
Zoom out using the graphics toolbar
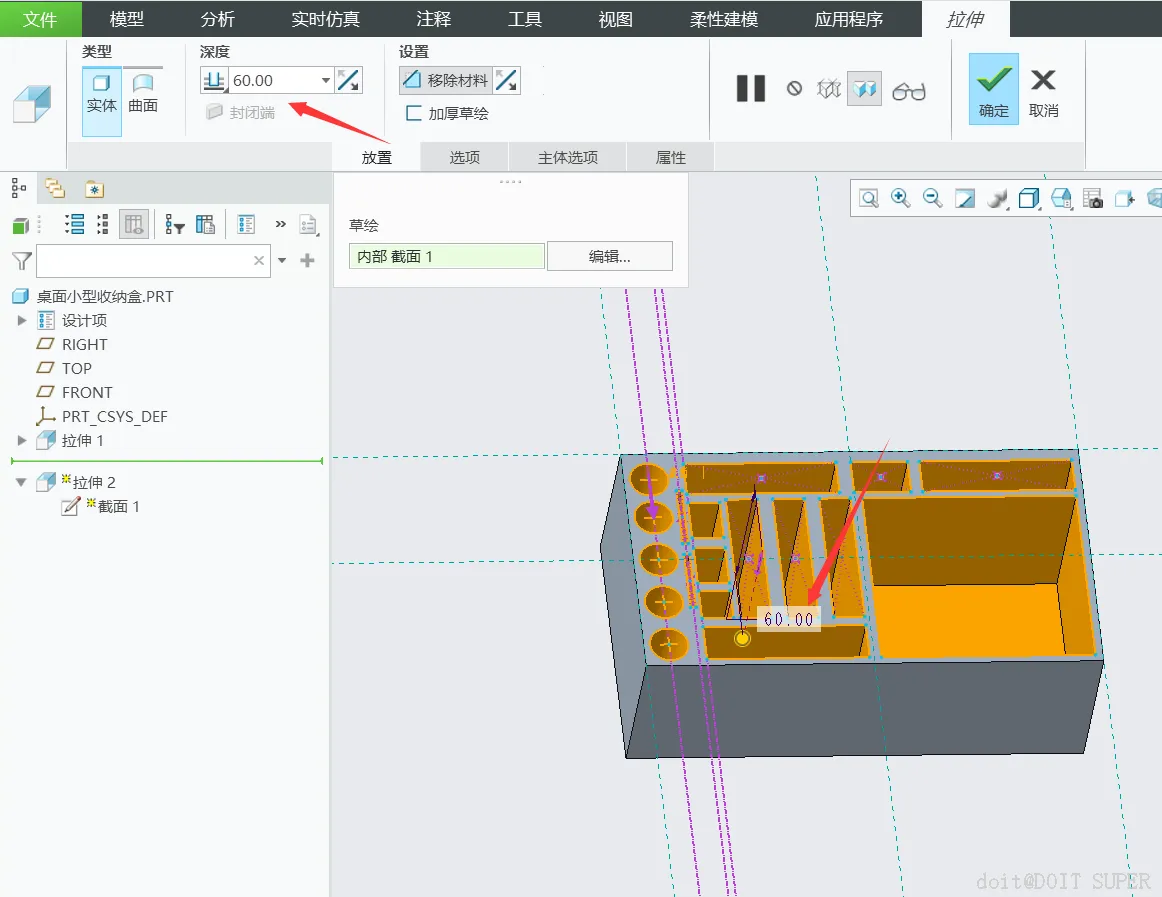932,198
